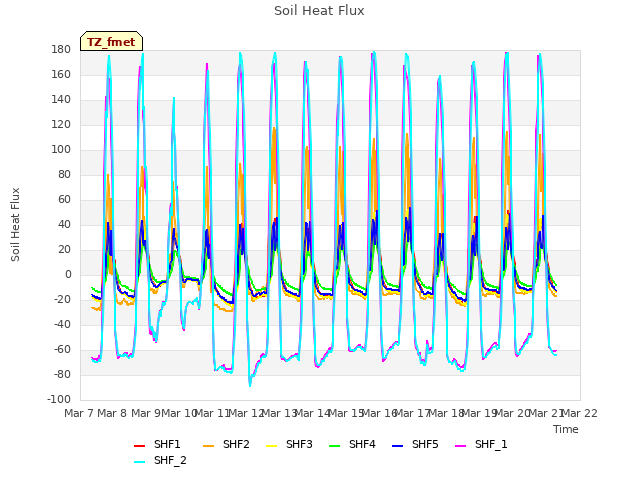Click the green SHF4 legend swatch
The width and height of the screenshot is (640, 480).
[334, 446]
